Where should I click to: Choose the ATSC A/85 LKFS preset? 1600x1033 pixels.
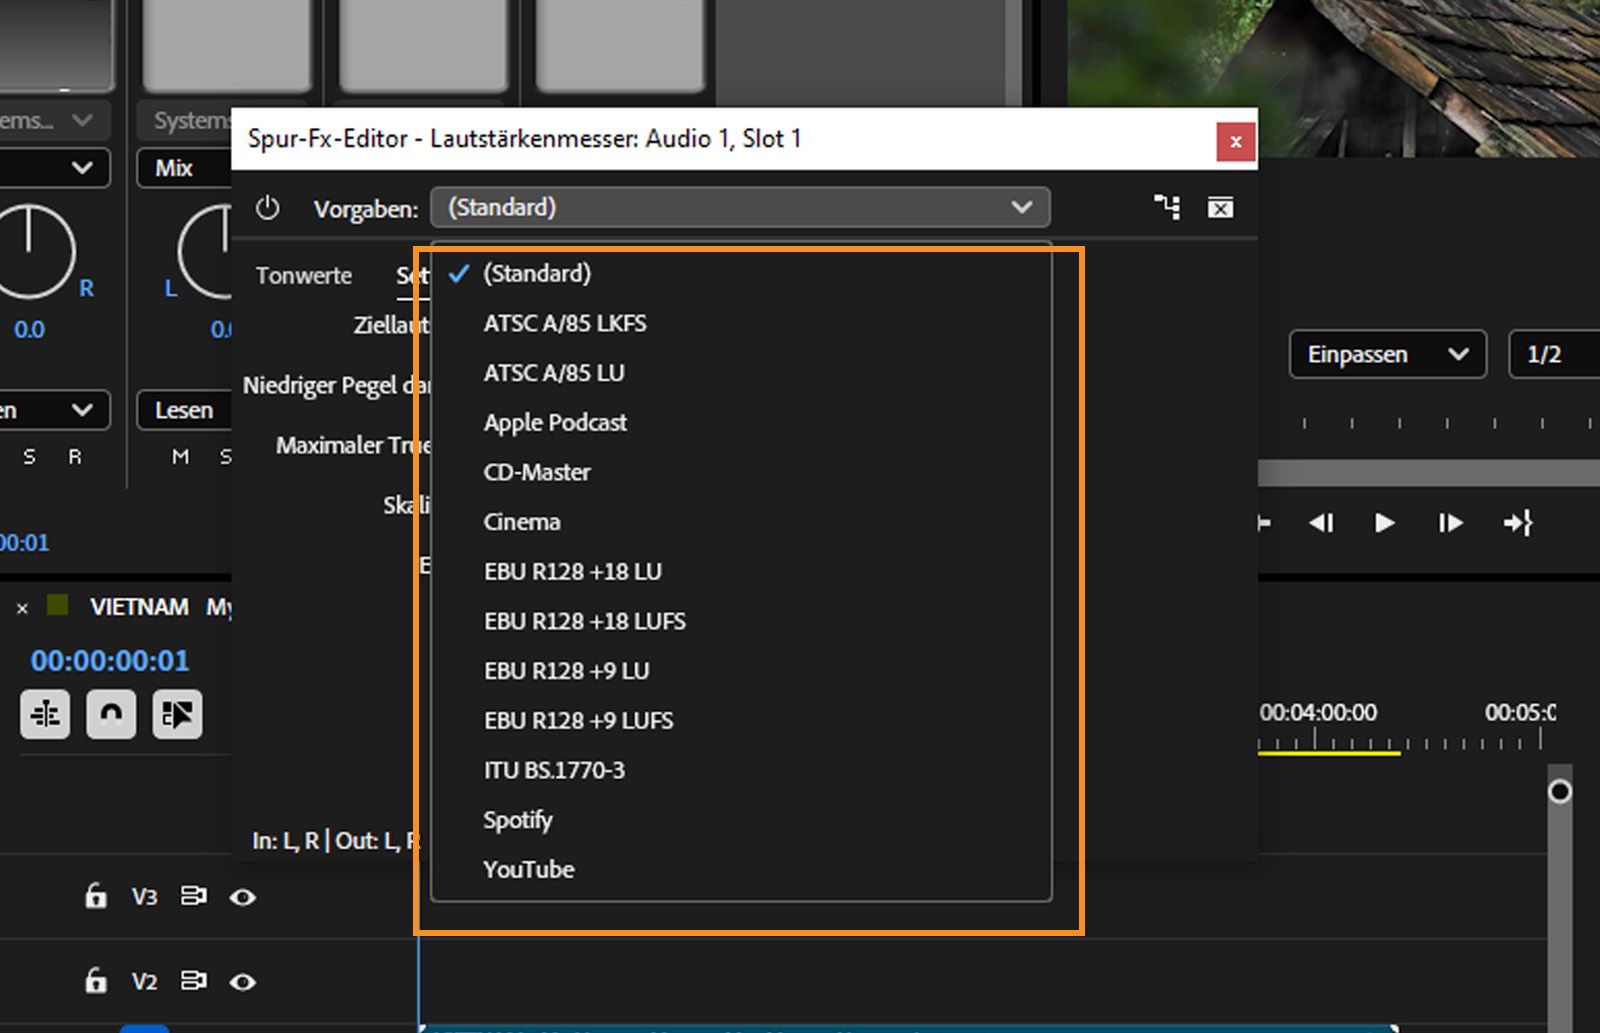741,324
